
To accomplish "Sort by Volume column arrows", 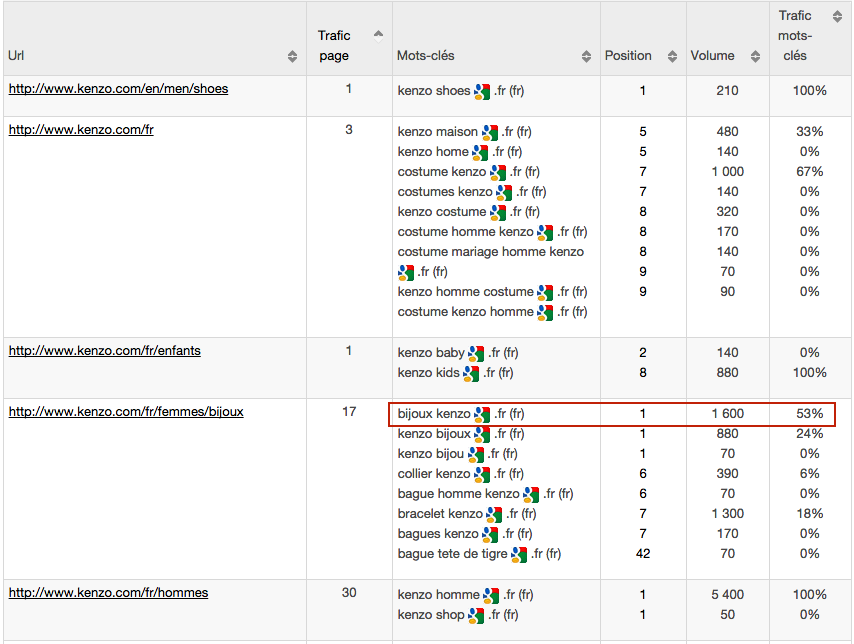I will pos(755,56).
